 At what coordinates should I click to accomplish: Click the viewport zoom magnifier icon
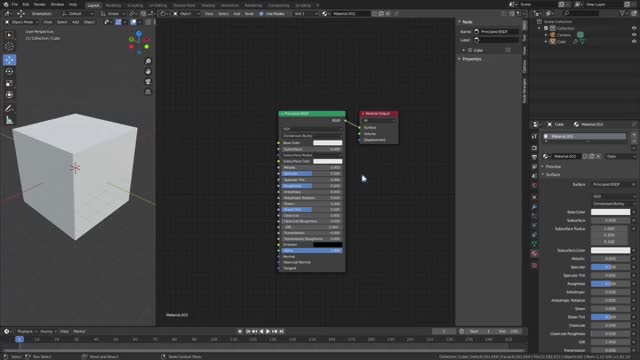coord(148,61)
